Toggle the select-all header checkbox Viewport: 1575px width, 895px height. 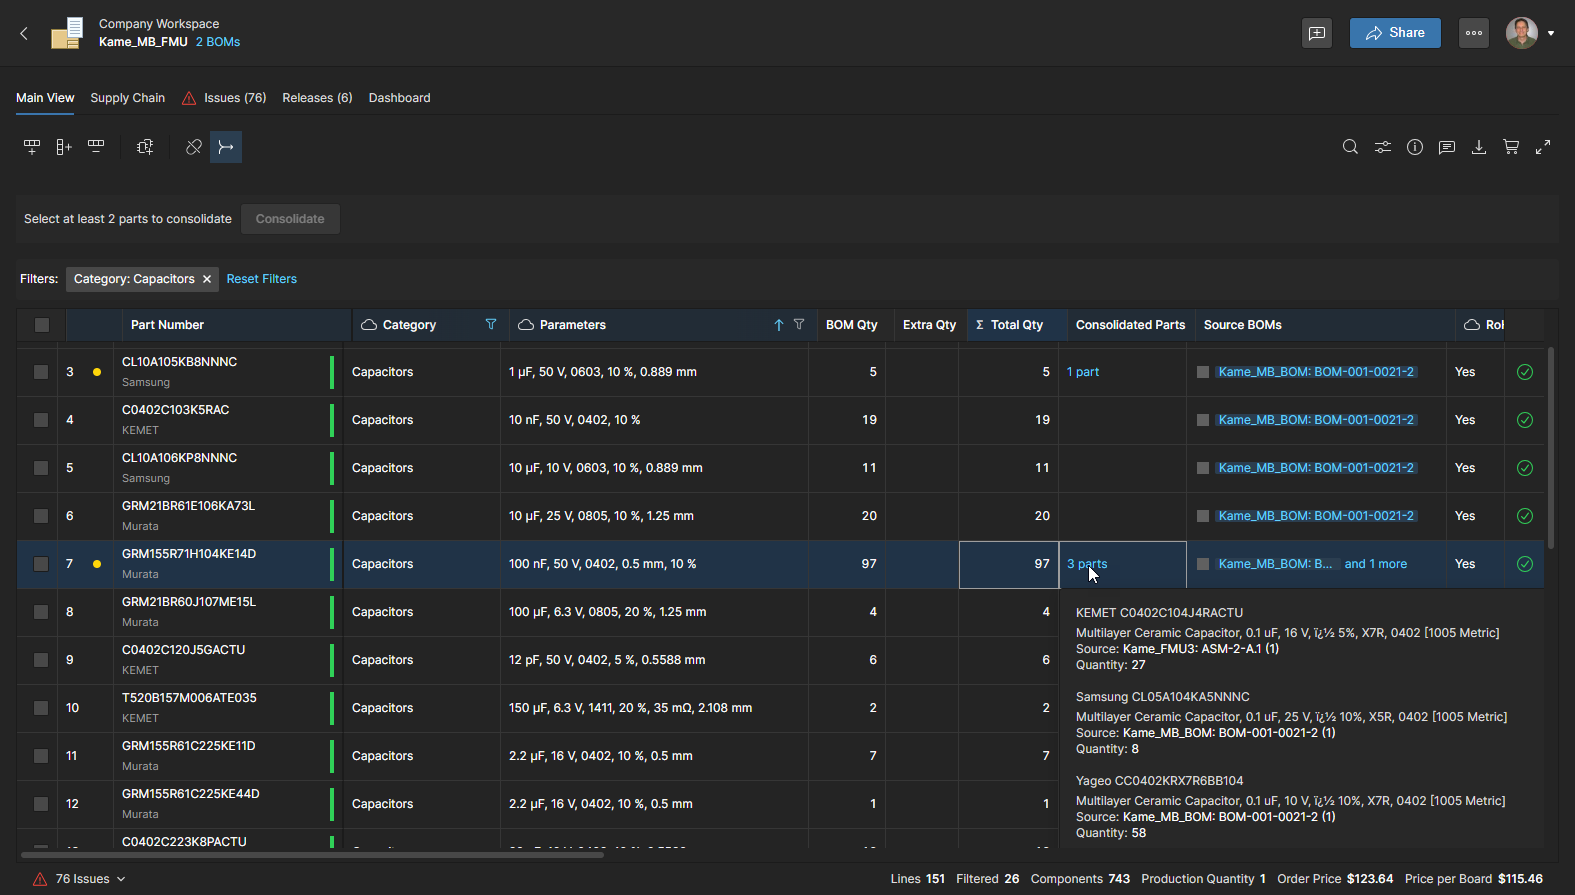pyautogui.click(x=42, y=325)
